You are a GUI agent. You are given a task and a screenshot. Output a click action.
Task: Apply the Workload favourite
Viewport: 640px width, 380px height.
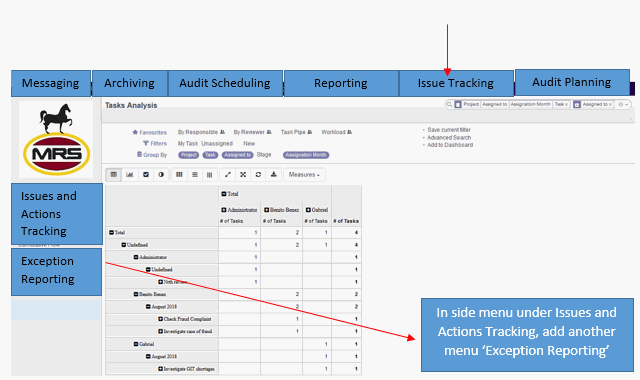click(x=336, y=132)
